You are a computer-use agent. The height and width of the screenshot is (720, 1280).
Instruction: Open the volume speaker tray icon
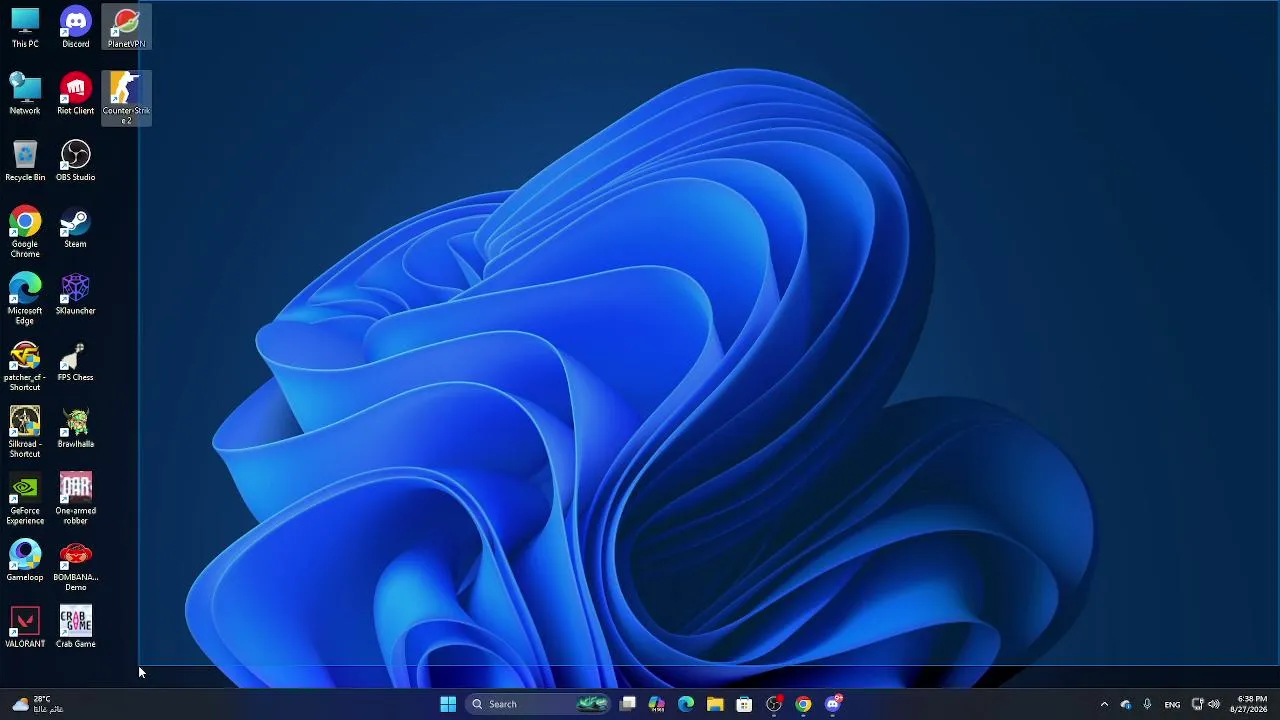click(x=1214, y=704)
